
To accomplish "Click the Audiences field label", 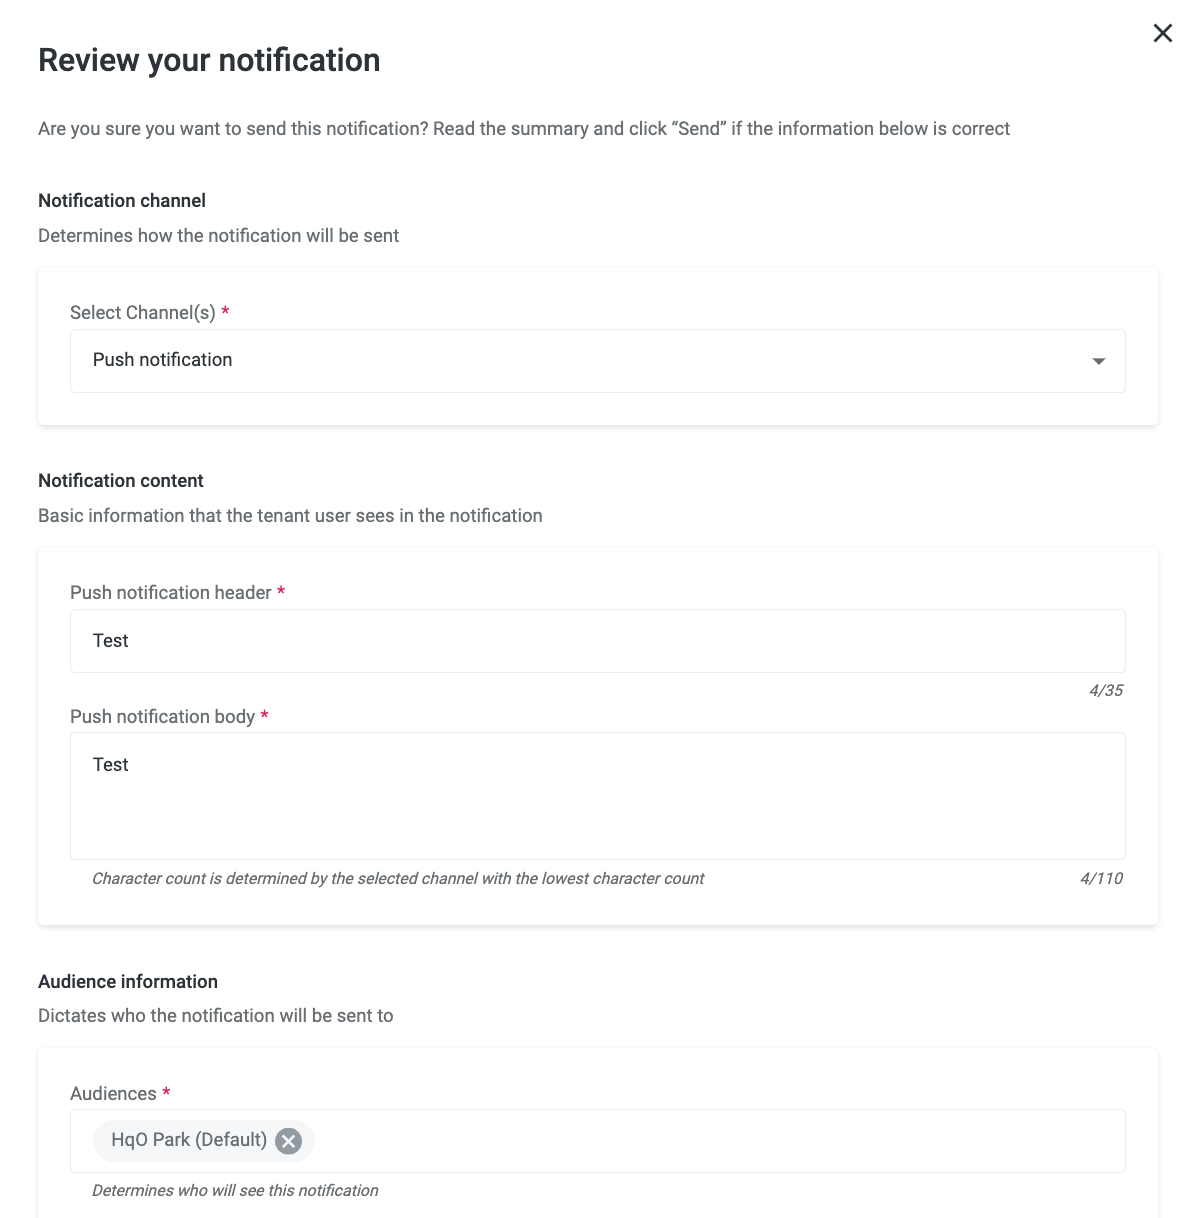I will [x=113, y=1094].
